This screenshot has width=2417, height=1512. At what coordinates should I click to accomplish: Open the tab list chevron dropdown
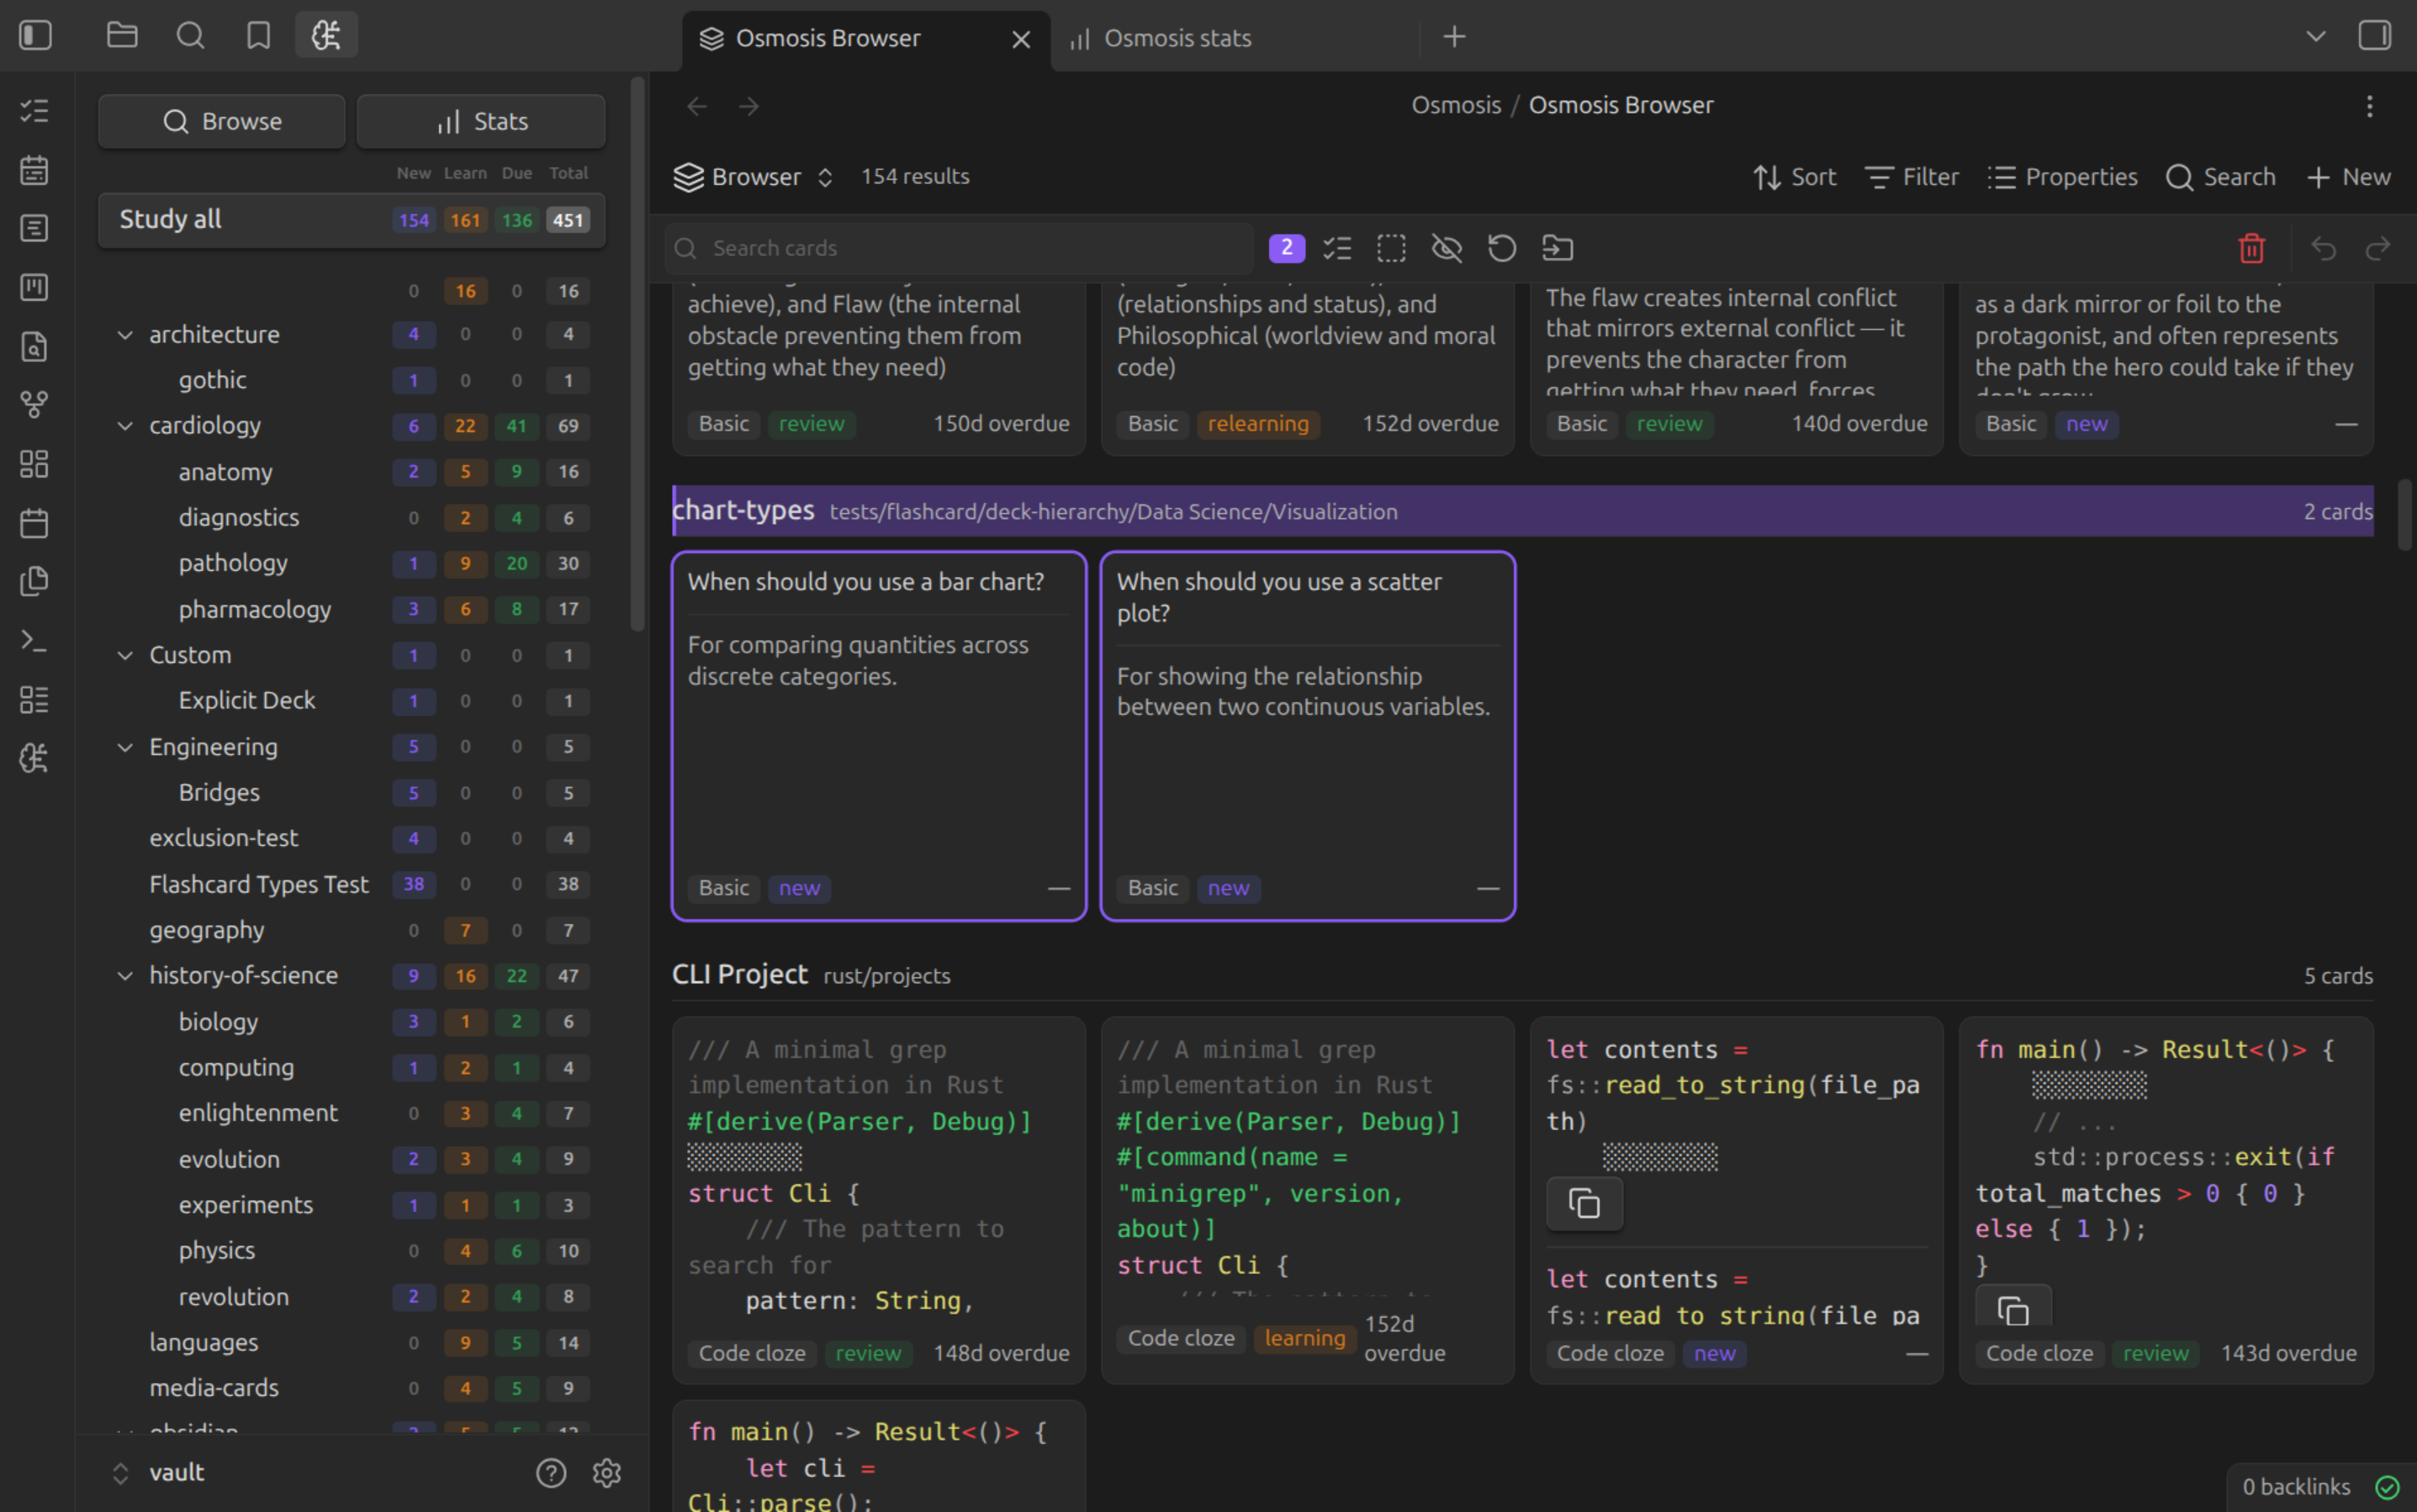(2316, 36)
